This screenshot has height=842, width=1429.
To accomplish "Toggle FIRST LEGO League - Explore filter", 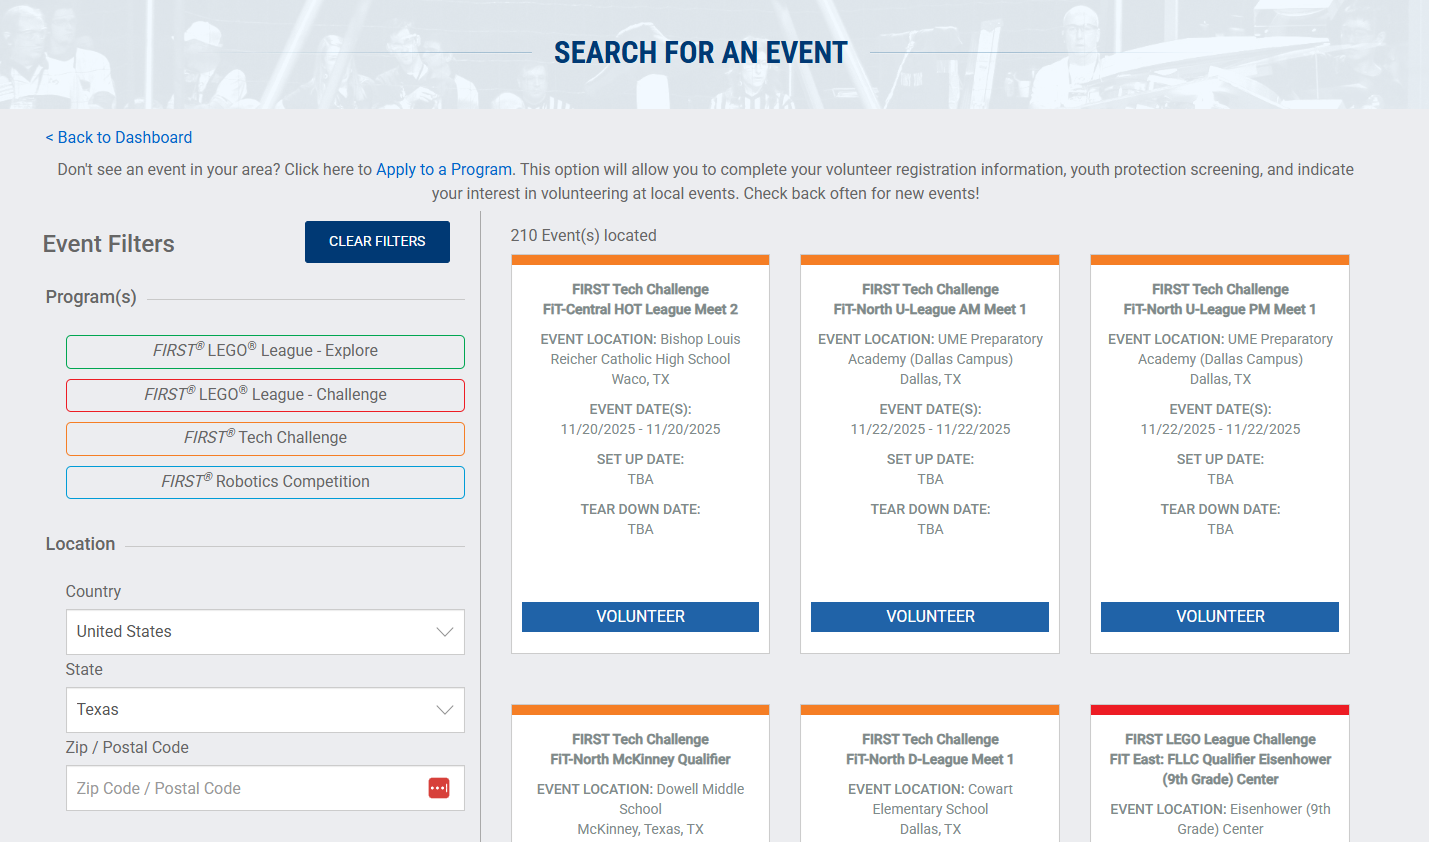I will pos(265,351).
